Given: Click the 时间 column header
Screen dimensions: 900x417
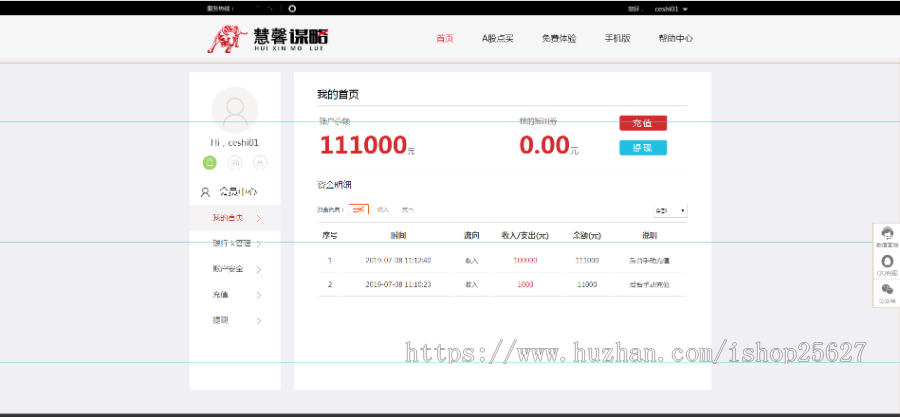Looking at the screenshot, I should coord(398,235).
